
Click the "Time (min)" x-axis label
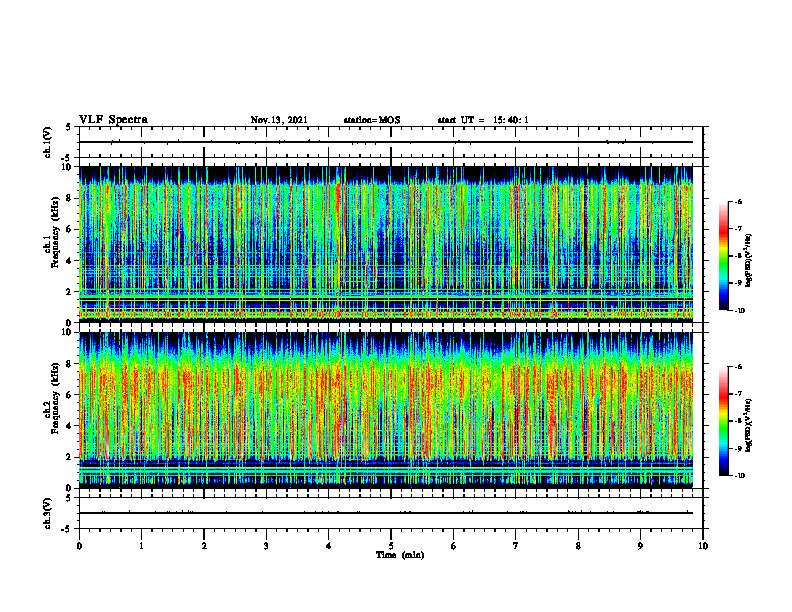click(400, 555)
